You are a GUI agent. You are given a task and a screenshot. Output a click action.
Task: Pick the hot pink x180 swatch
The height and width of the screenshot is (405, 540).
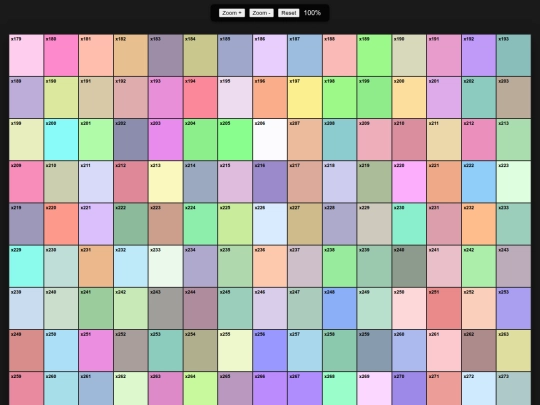pos(61,55)
